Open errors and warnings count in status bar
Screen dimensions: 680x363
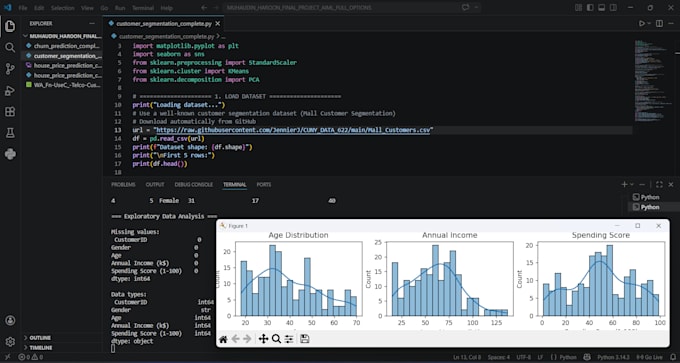click(x=31, y=357)
